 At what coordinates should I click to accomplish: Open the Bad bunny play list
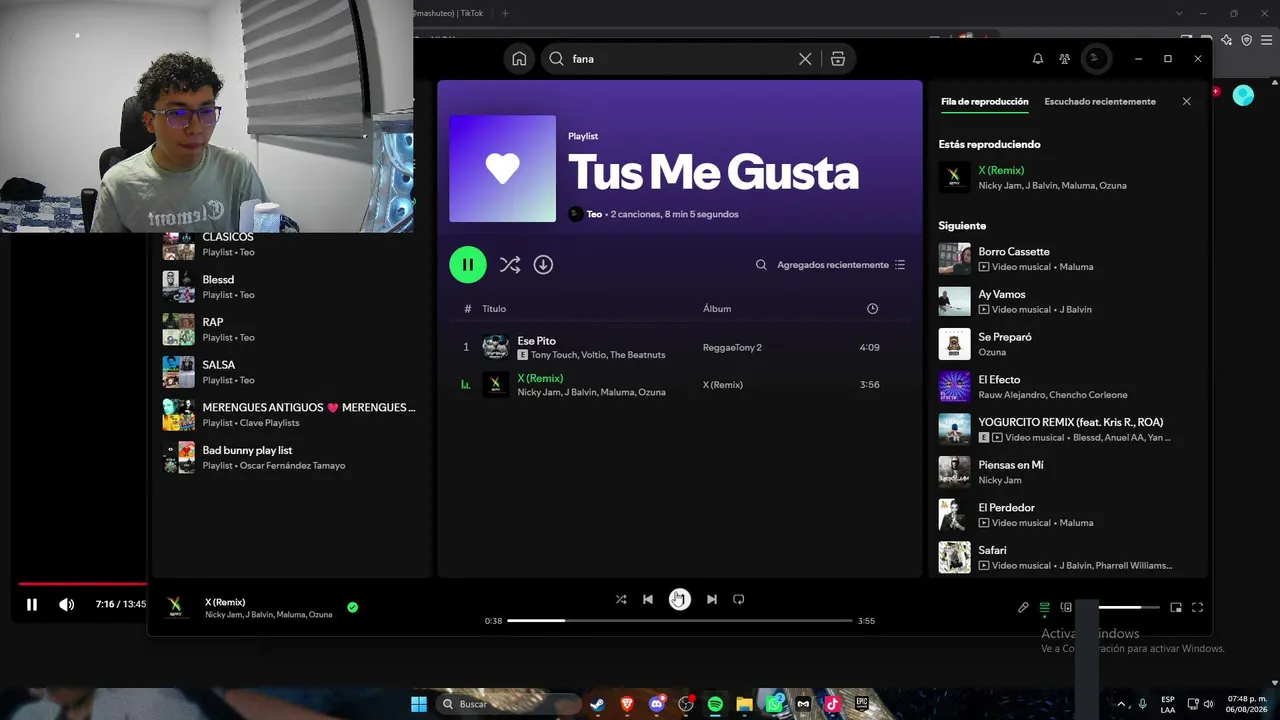click(x=290, y=457)
